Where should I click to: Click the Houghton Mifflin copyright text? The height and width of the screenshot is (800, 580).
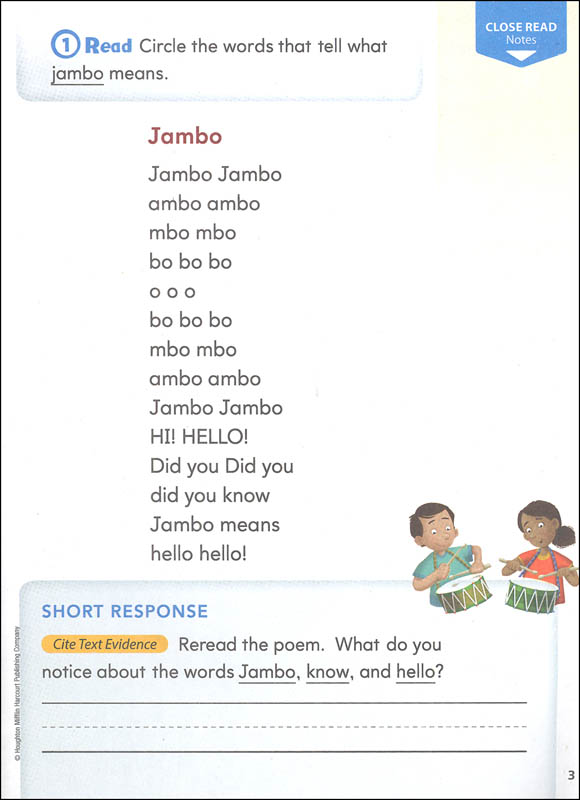[x=17, y=694]
